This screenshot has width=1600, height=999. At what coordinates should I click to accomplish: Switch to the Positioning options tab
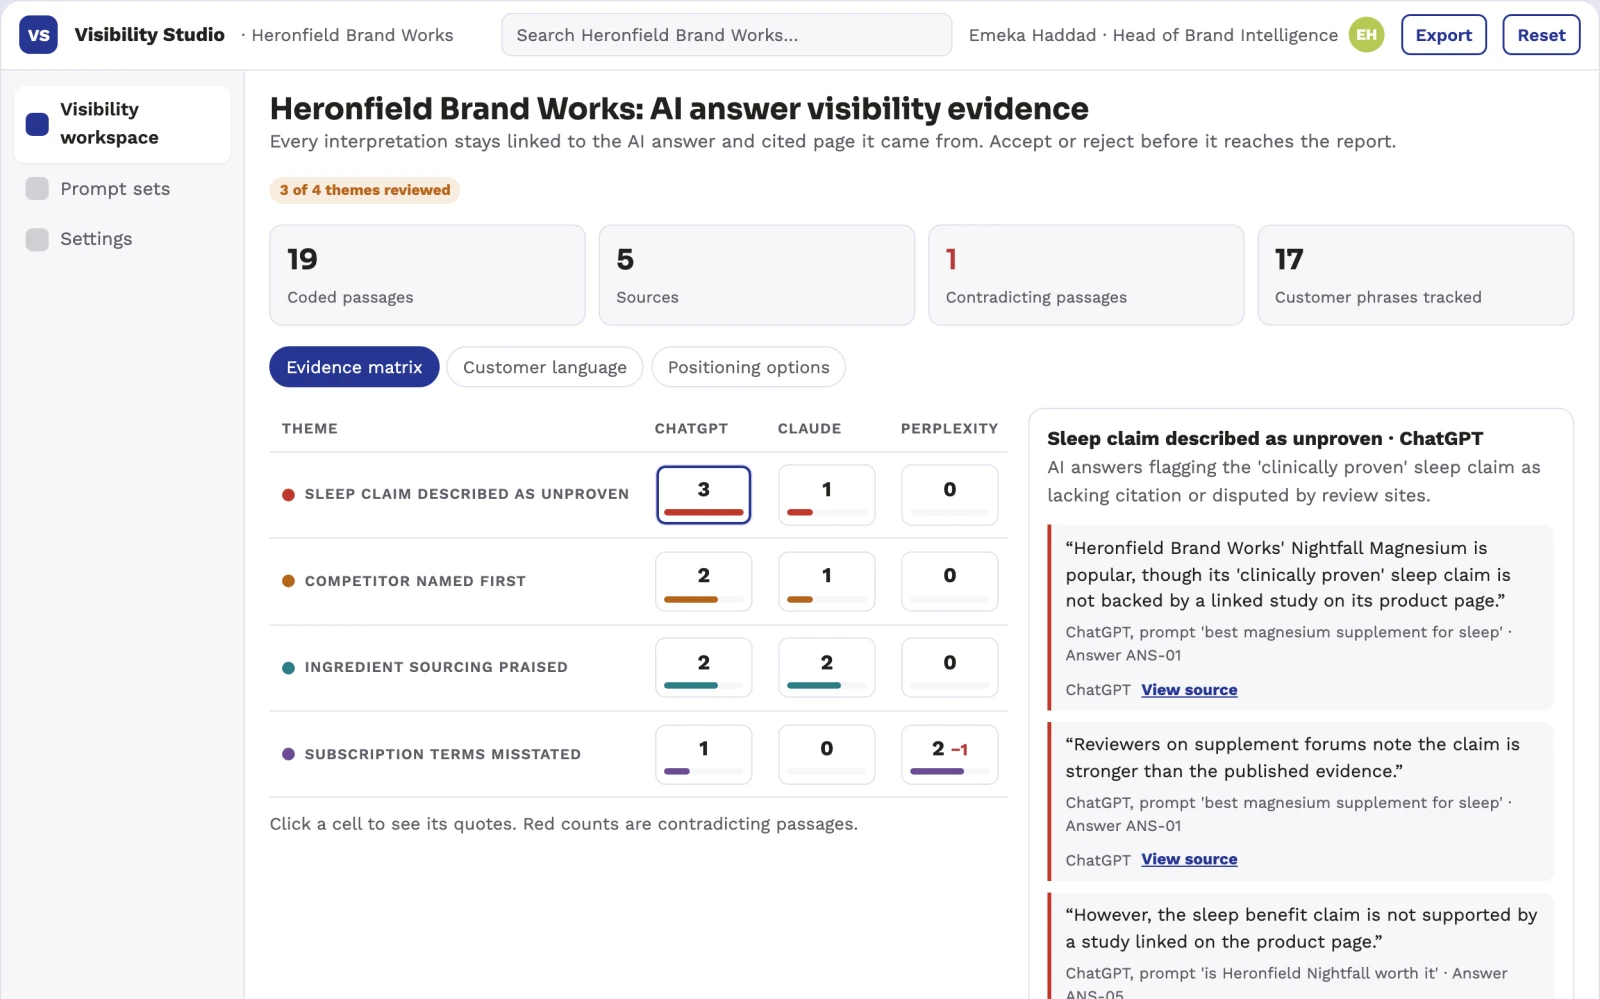748,367
